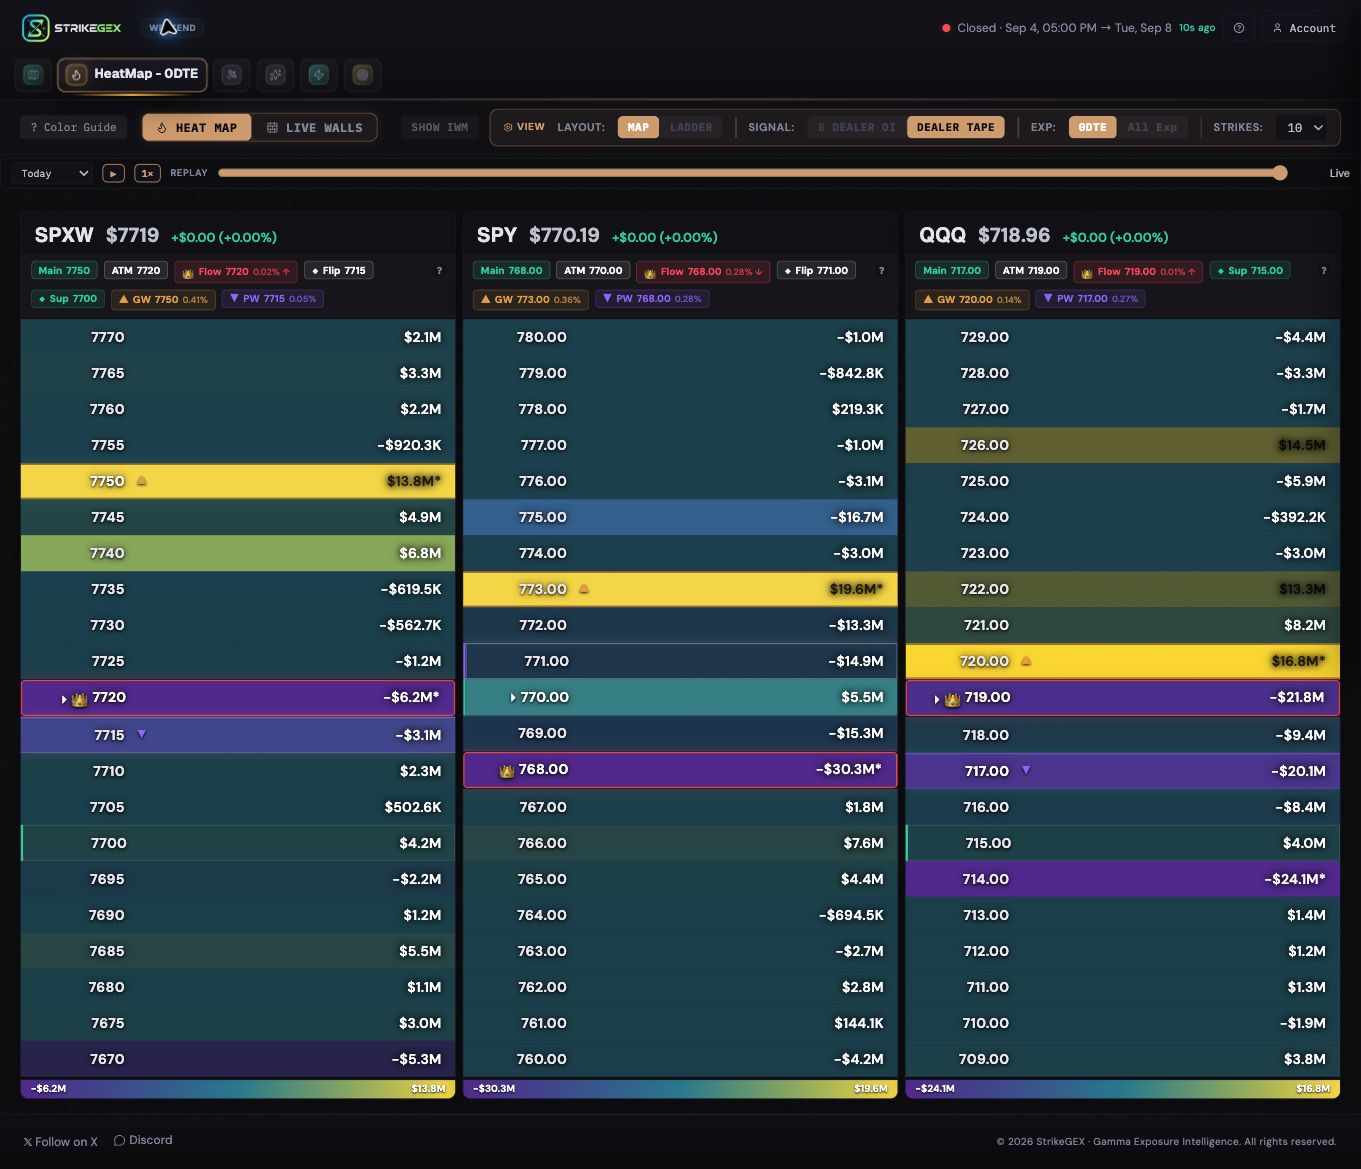Click the crown icon on SPXW 7720 row
The height and width of the screenshot is (1169, 1361).
click(80, 698)
